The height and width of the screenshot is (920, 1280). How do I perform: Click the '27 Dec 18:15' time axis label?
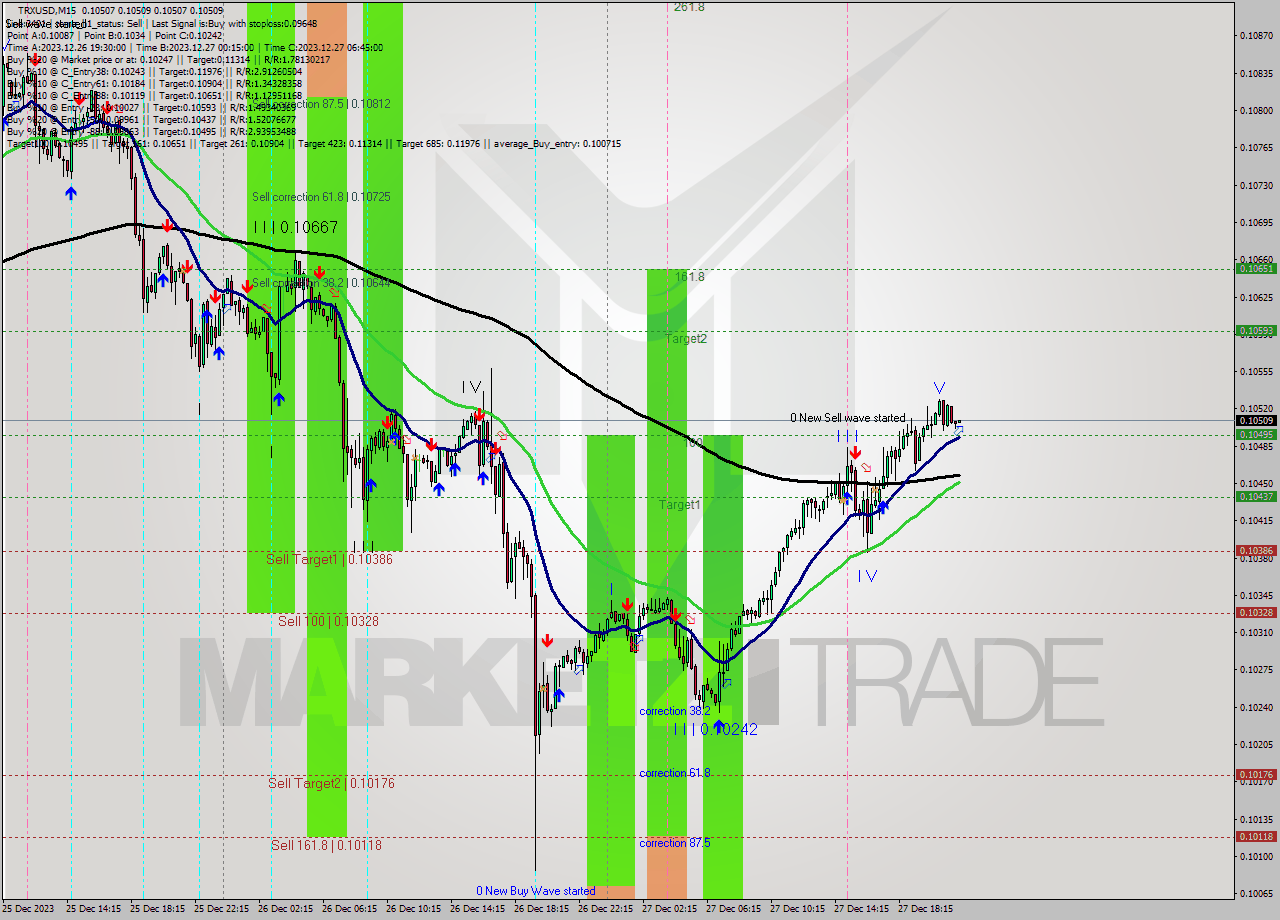(925, 909)
